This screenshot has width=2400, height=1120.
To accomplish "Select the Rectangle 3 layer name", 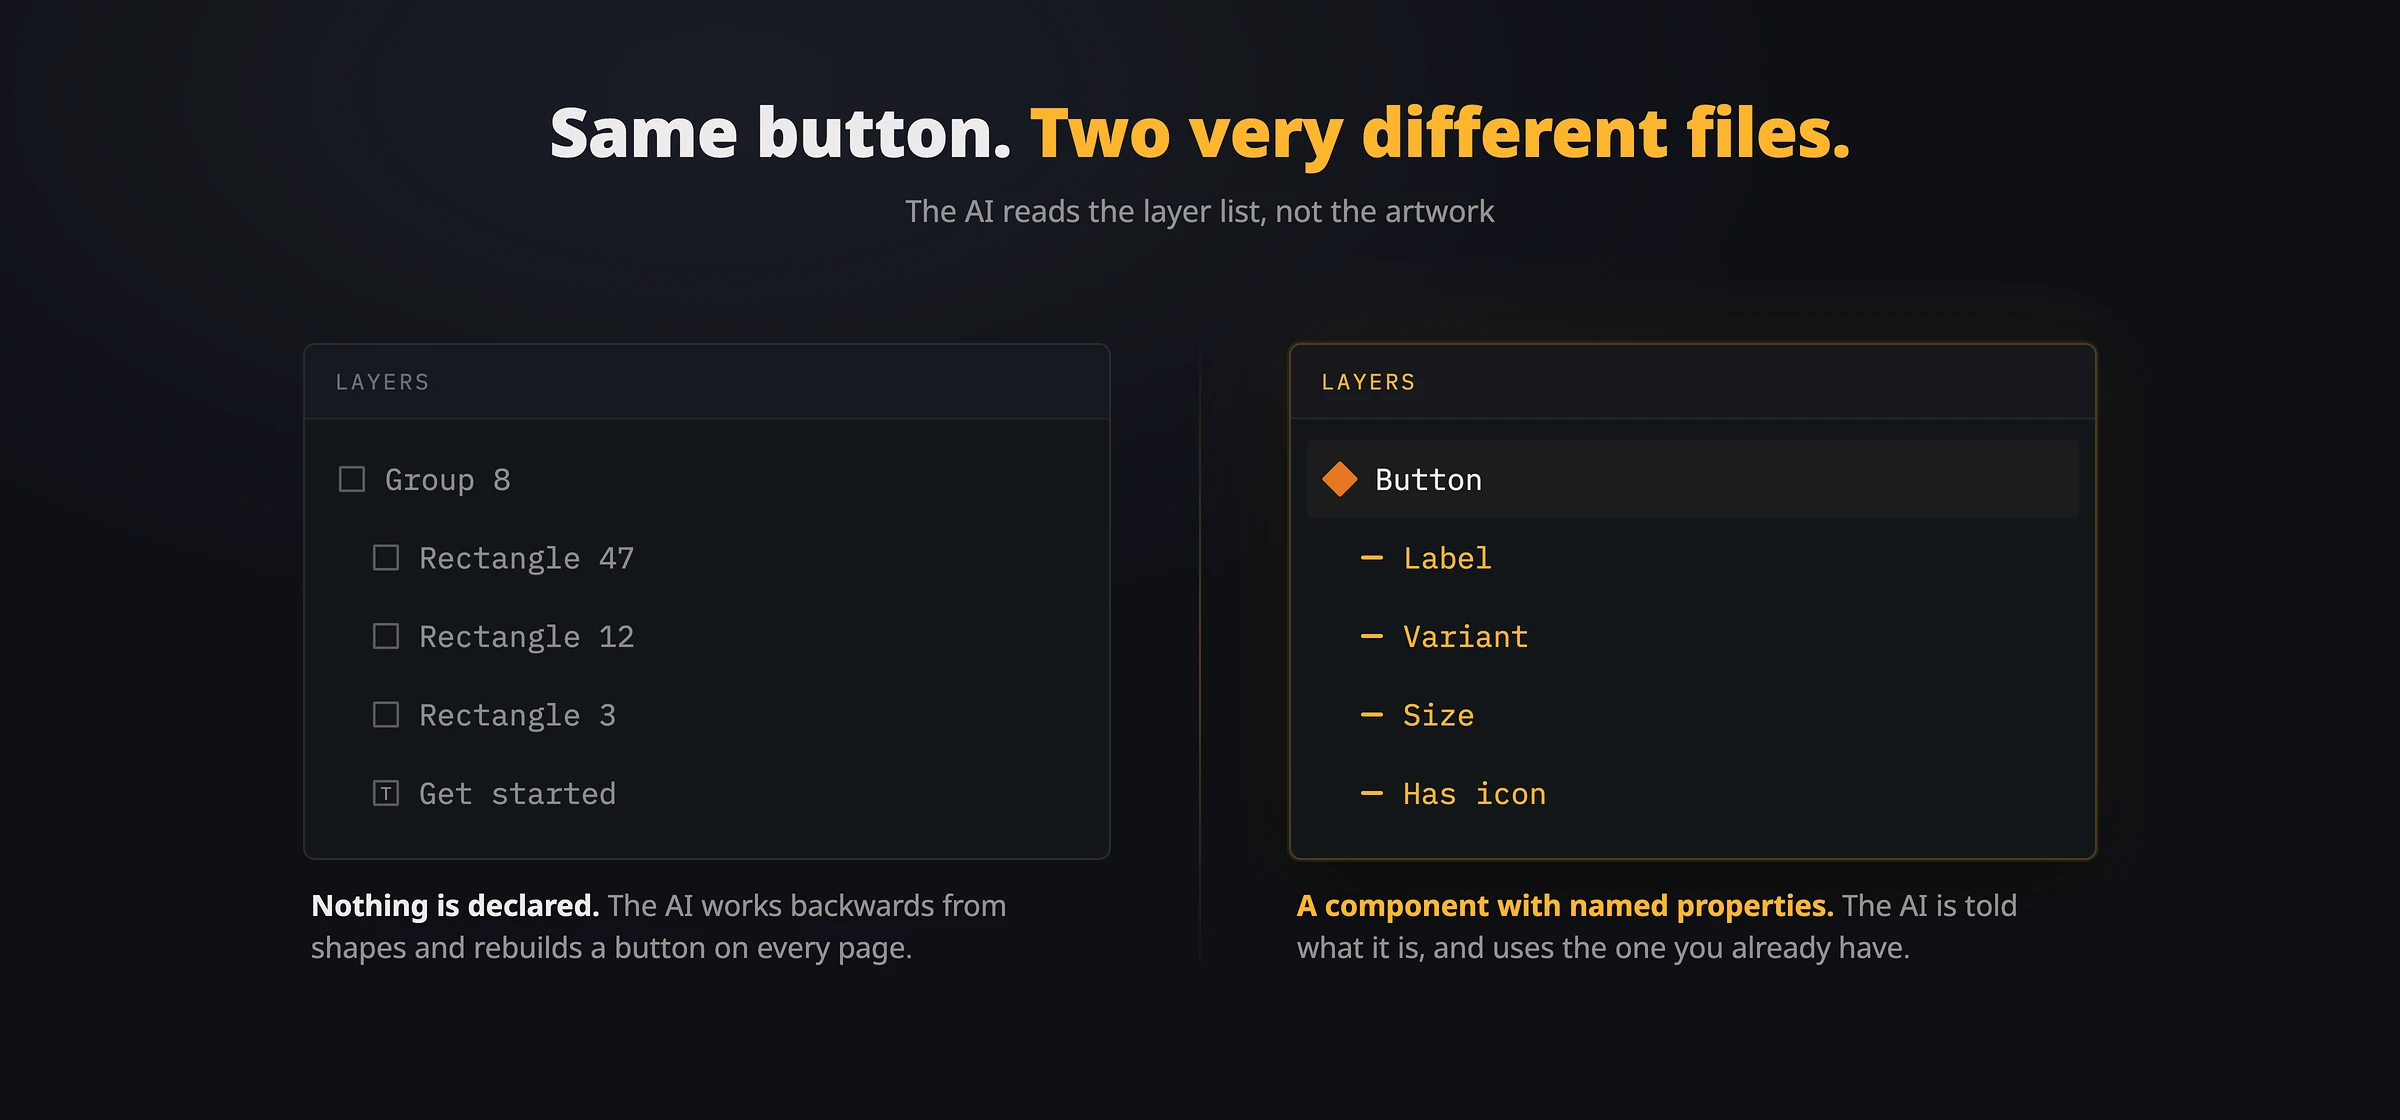I will pyautogui.click(x=517, y=715).
